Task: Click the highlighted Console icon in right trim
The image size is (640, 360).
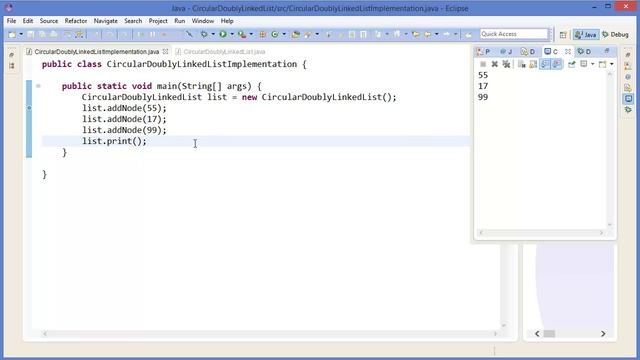Action: tap(628, 98)
